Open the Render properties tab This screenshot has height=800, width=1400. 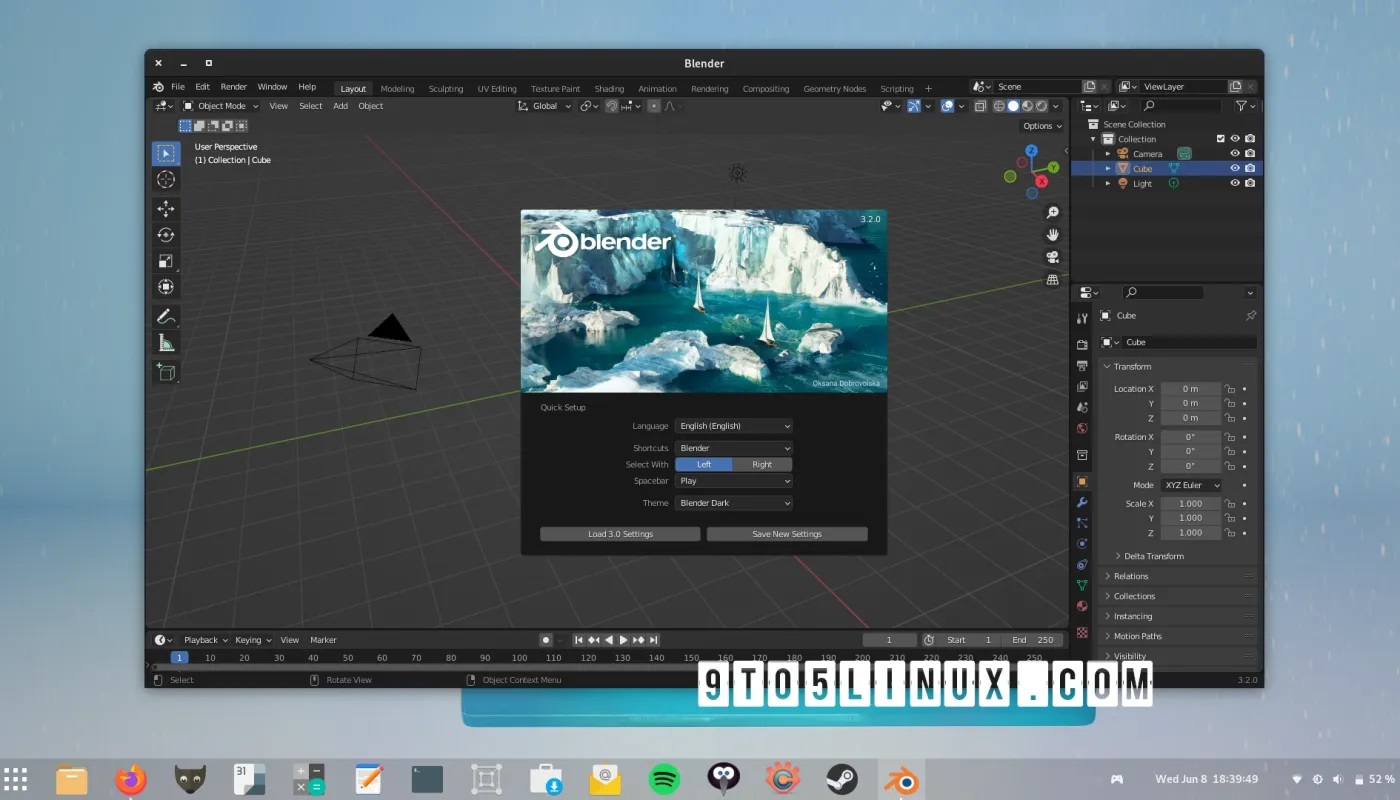coord(1082,344)
